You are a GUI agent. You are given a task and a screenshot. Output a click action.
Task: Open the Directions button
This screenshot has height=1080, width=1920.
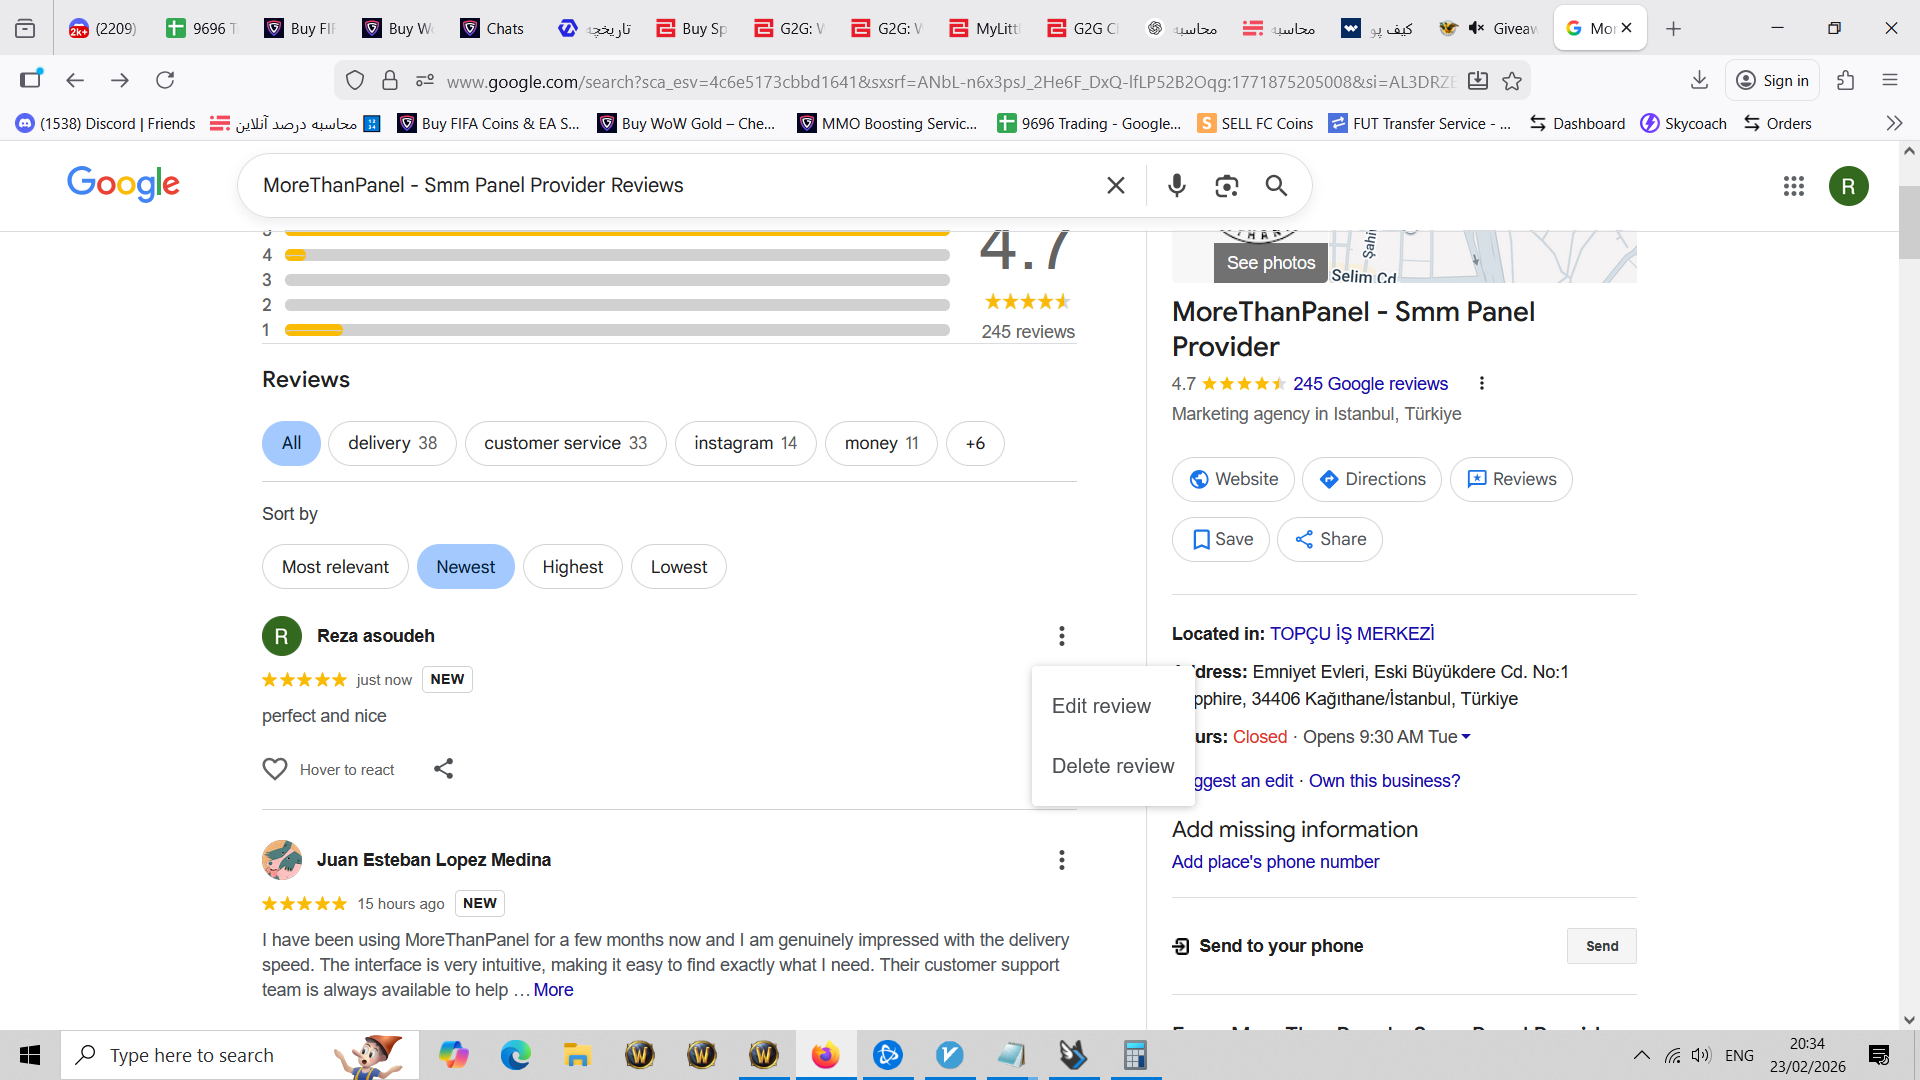point(1371,479)
